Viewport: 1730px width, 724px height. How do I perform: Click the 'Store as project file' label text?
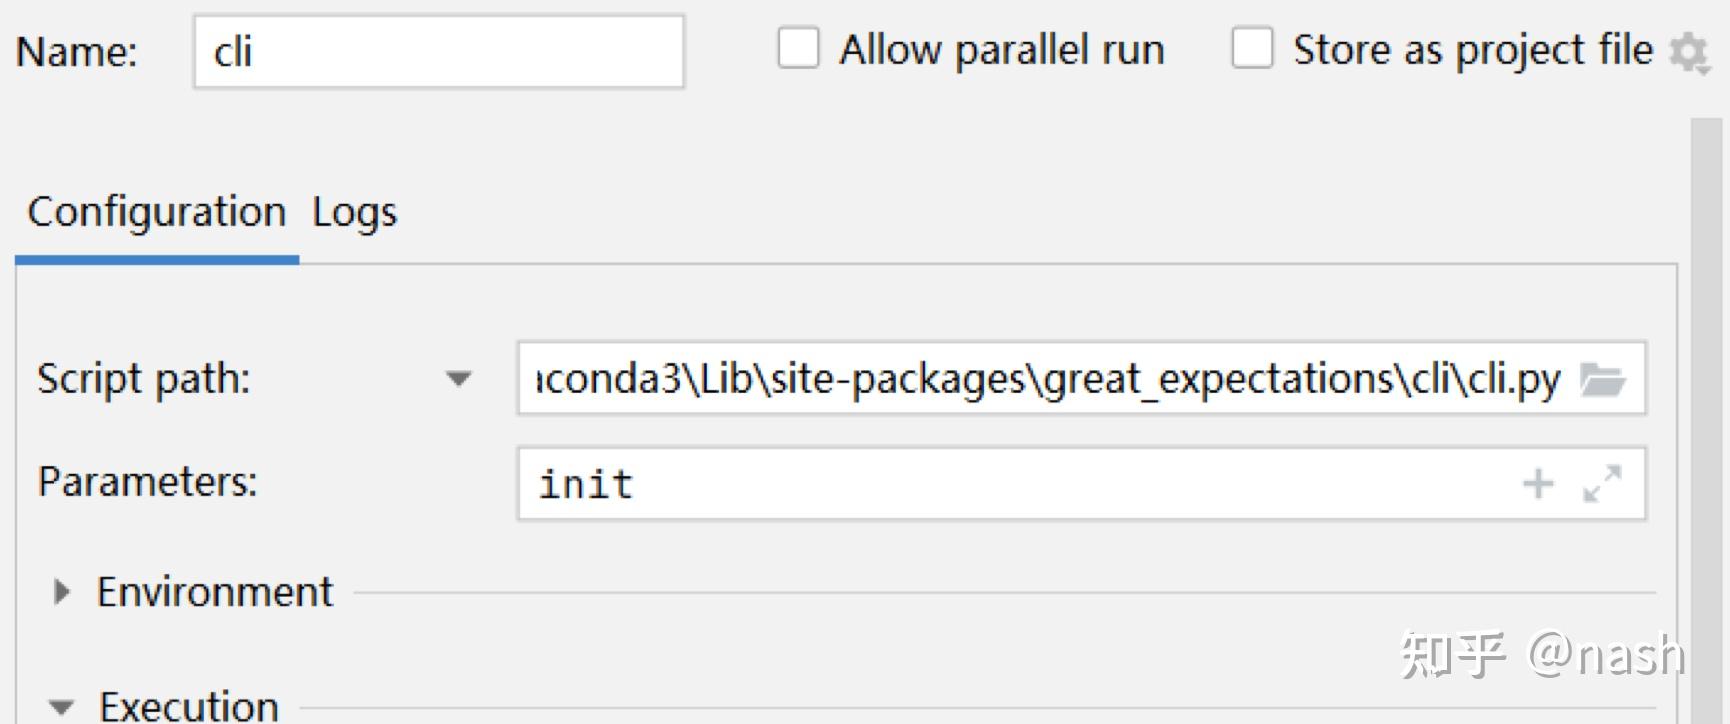click(1472, 50)
